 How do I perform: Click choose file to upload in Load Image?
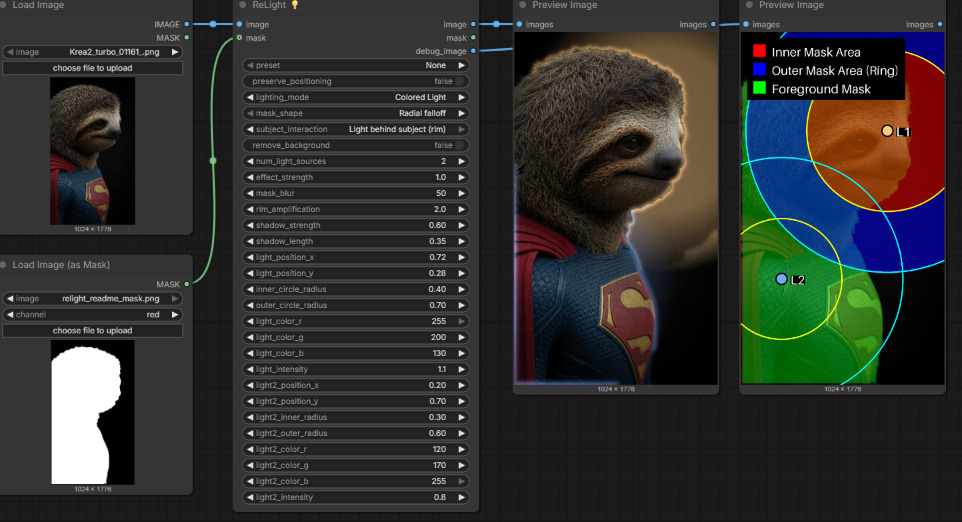(x=92, y=68)
